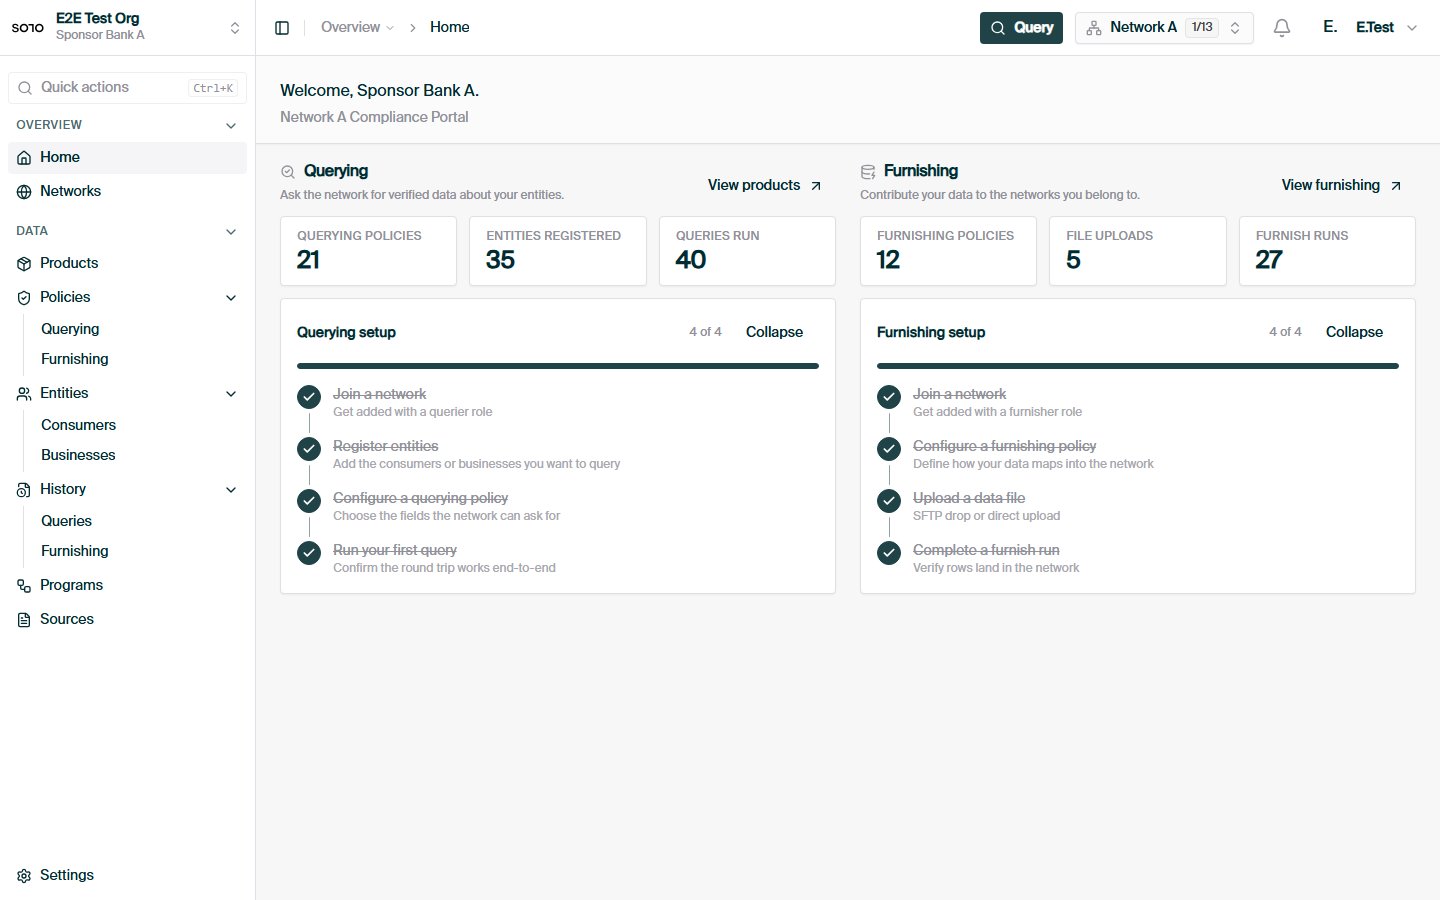Click the arrow icon beside View furnishing
Screen dimensions: 1440x900
[1396, 186]
